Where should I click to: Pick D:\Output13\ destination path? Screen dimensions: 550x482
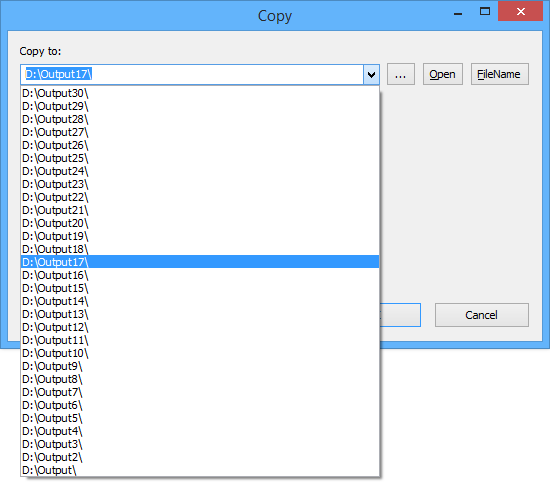click(x=200, y=314)
